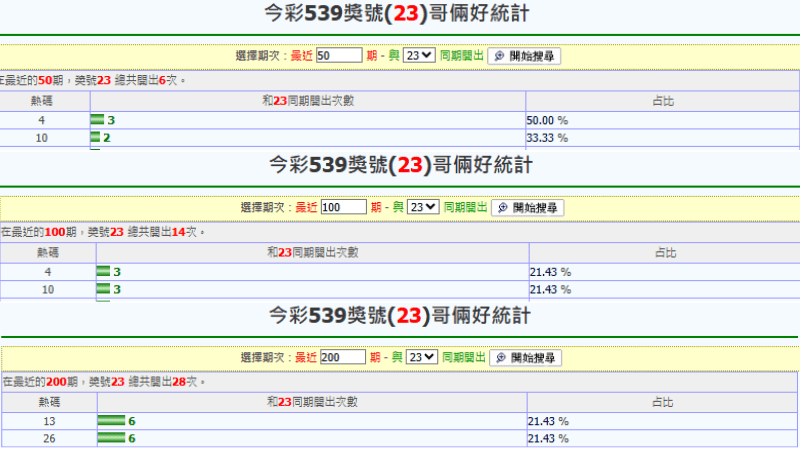The image size is (800, 450).
Task: Click the count 2 next to hot number 10's bar
Action: tap(107, 138)
